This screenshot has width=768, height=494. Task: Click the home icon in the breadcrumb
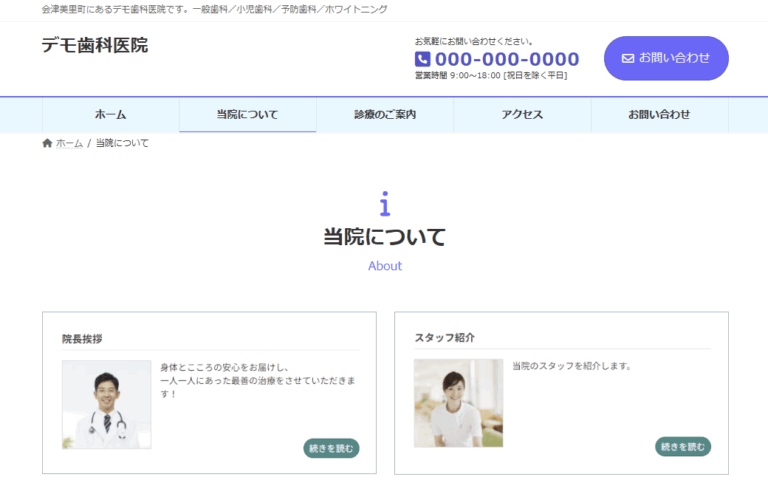click(x=47, y=143)
